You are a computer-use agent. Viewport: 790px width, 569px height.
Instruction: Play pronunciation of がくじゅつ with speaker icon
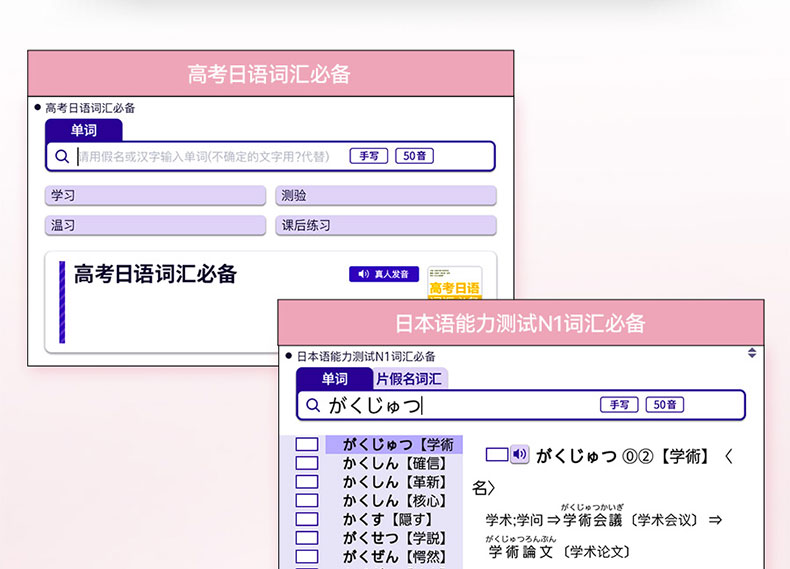(519, 454)
